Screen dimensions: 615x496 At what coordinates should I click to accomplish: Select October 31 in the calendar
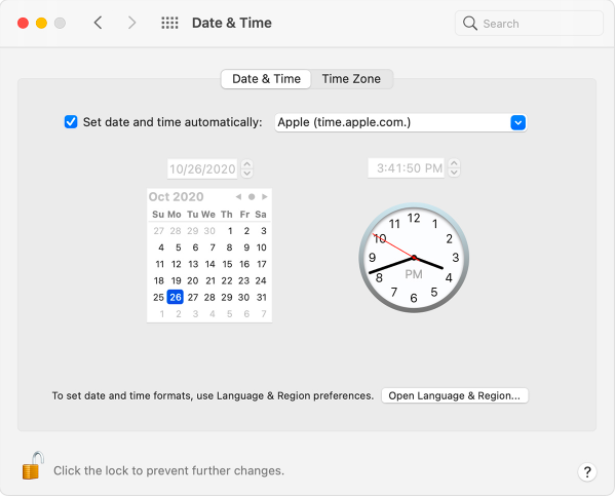coord(262,297)
